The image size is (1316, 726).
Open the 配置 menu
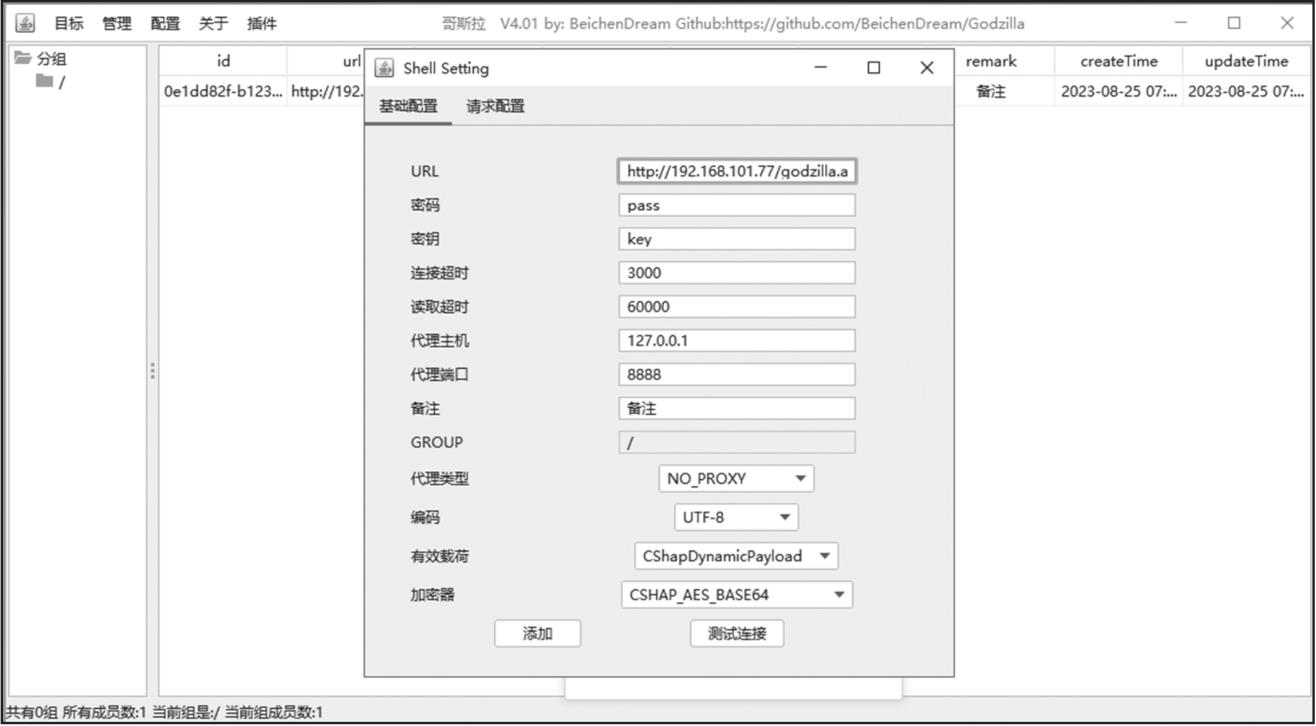point(166,23)
